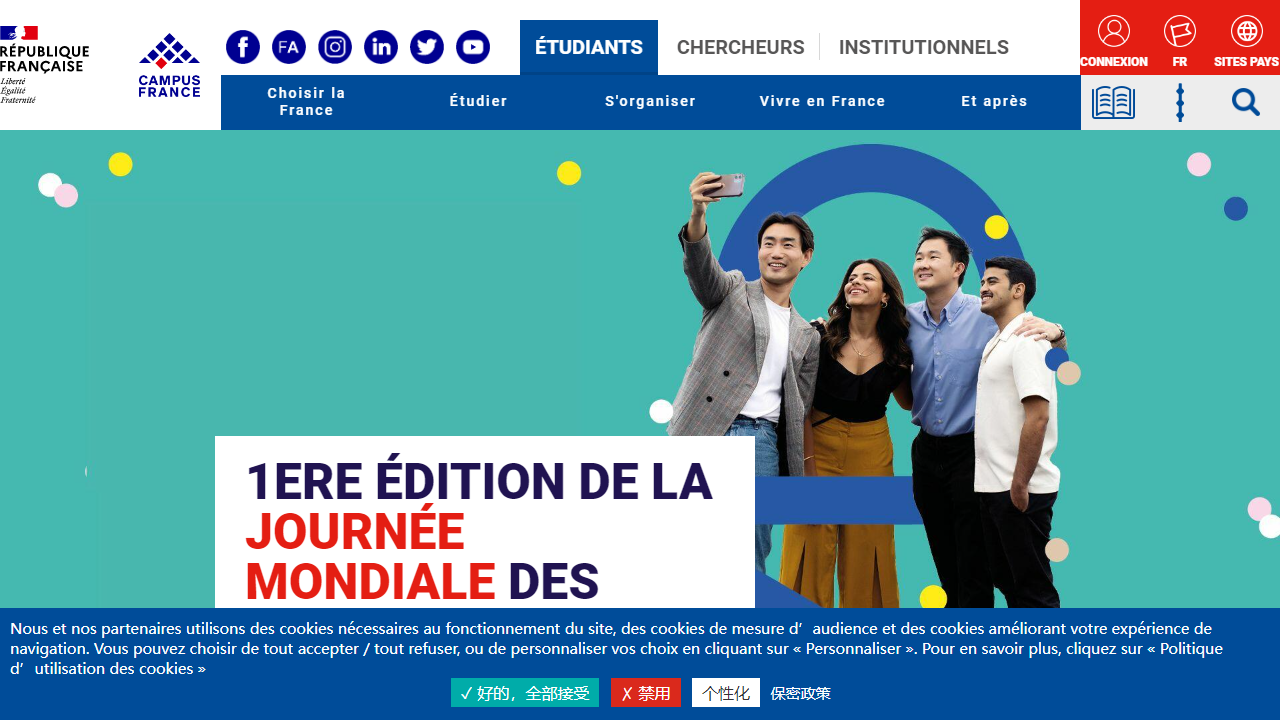Viewport: 1280px width, 720px height.
Task: Accept all cookies with green button
Action: pyautogui.click(x=525, y=693)
